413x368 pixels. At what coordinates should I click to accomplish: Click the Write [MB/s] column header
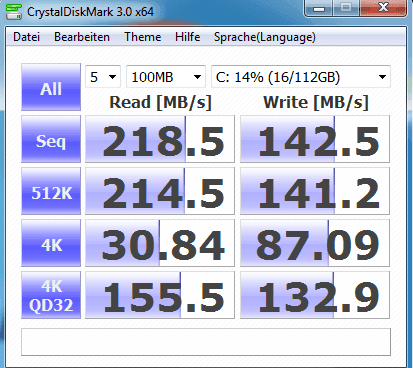coord(316,102)
